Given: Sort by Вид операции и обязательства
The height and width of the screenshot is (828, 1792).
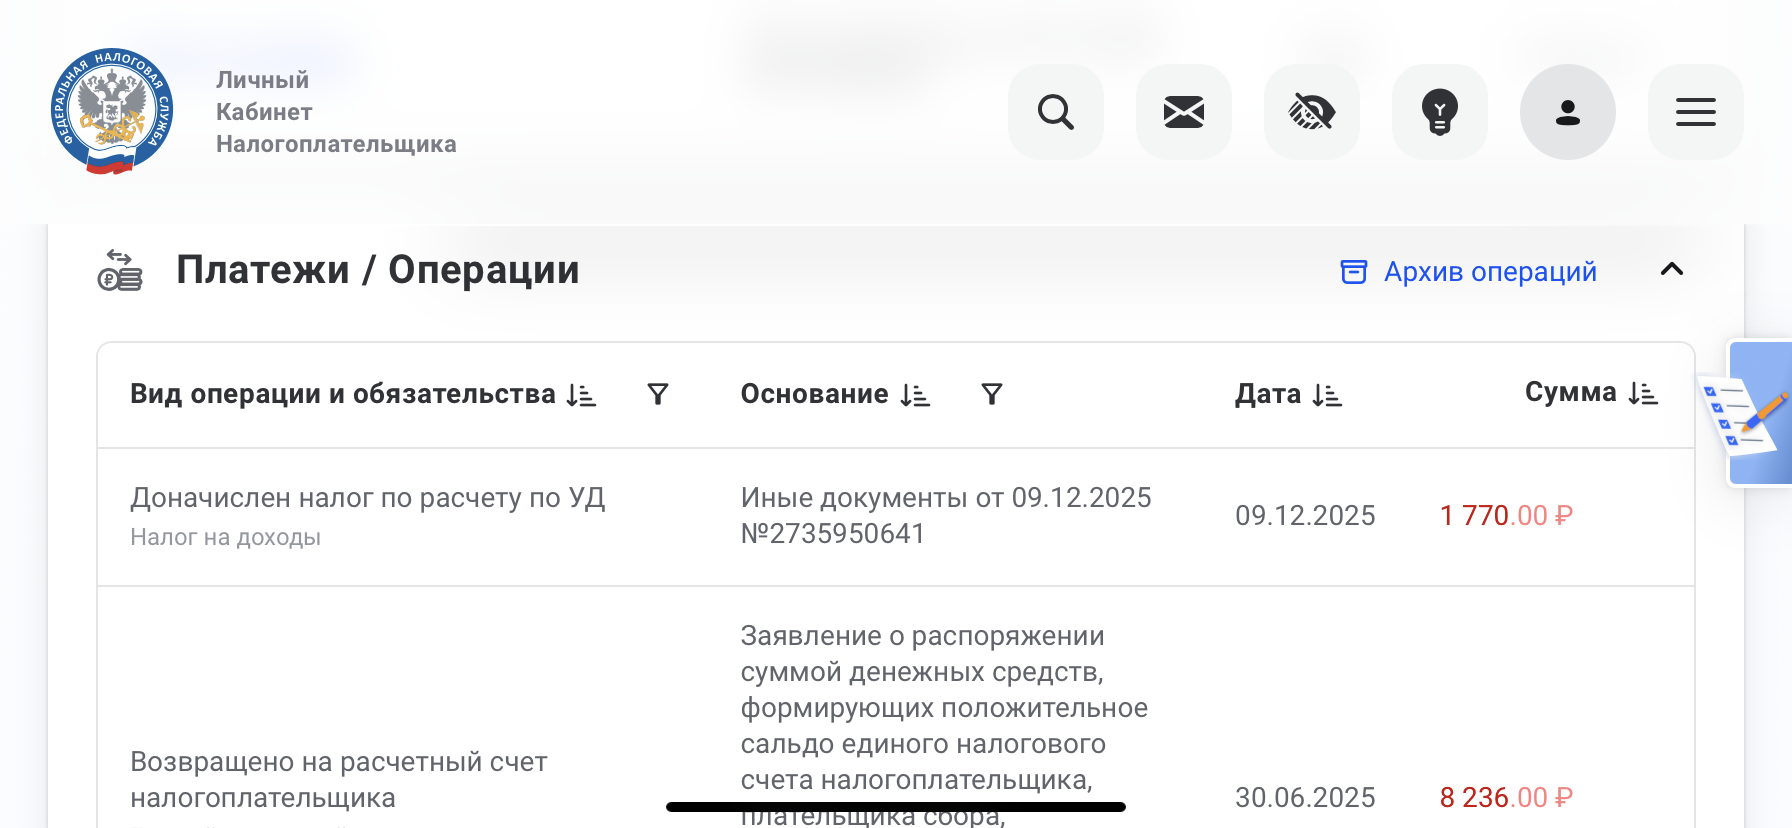Looking at the screenshot, I should click(581, 395).
